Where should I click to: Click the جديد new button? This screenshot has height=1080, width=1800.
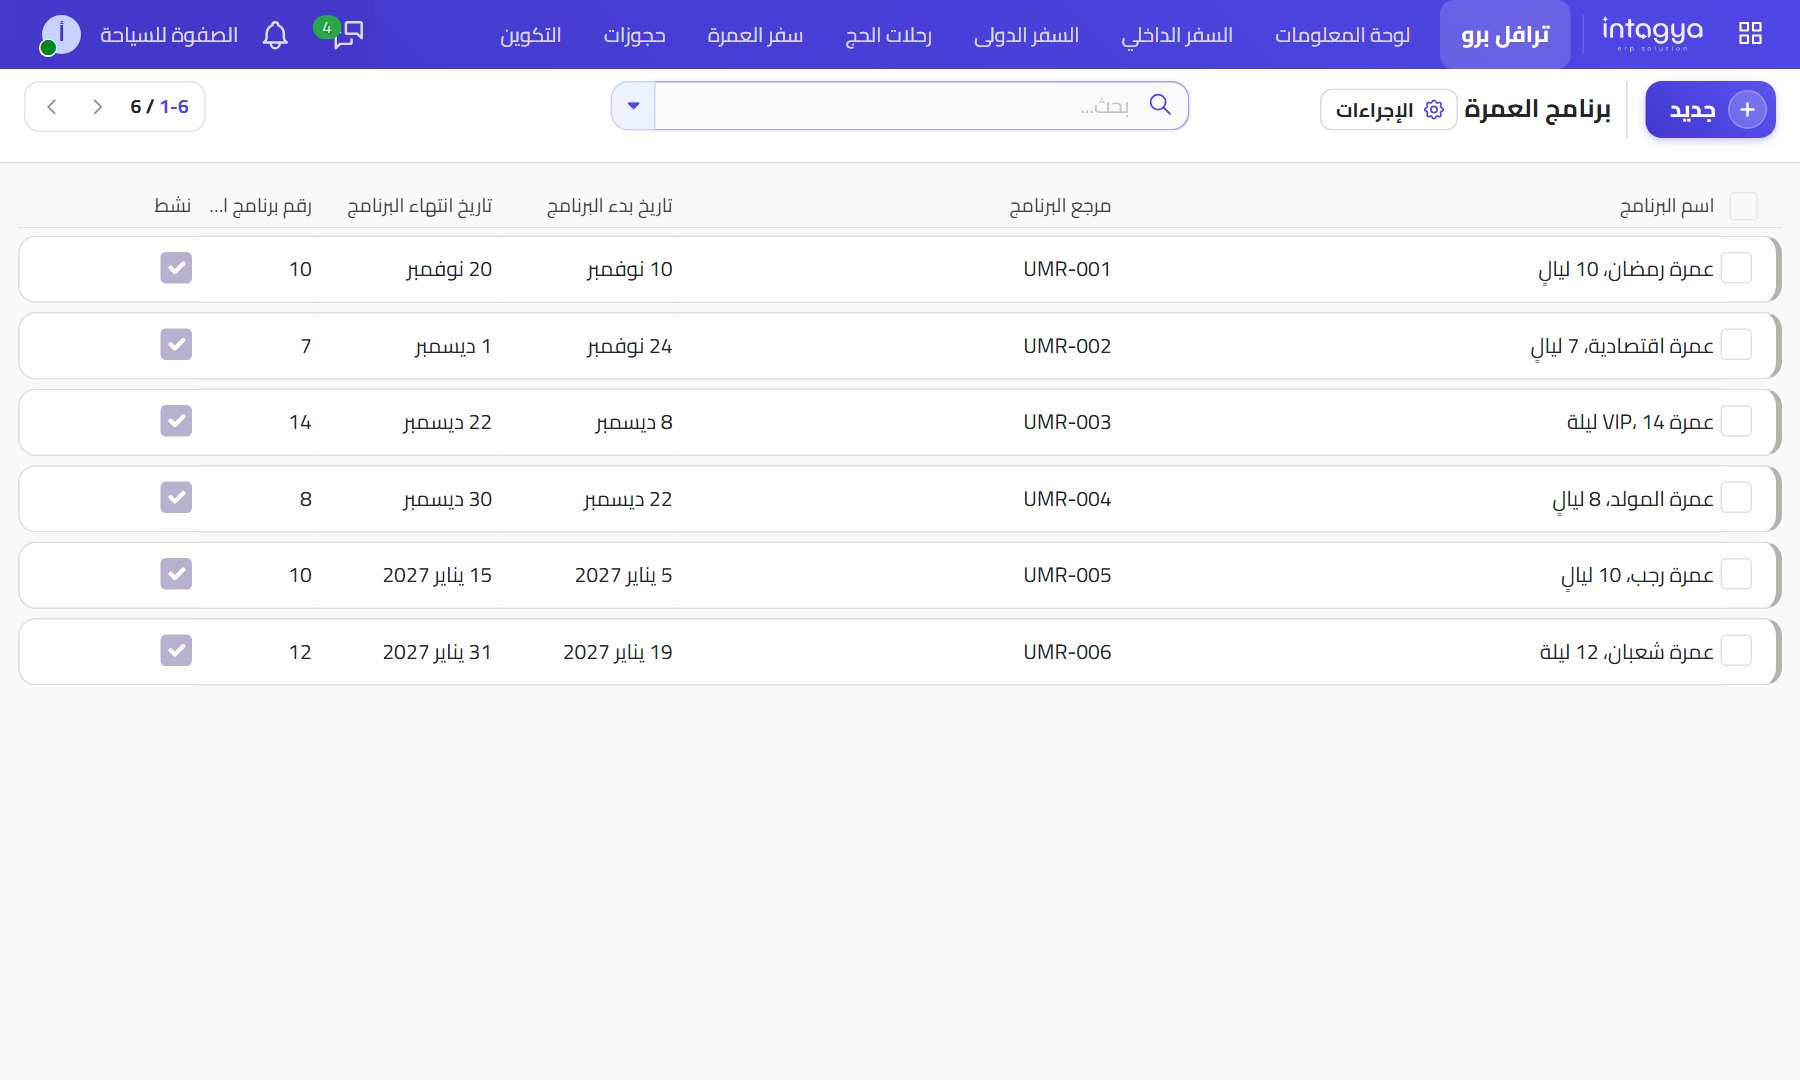1710,110
